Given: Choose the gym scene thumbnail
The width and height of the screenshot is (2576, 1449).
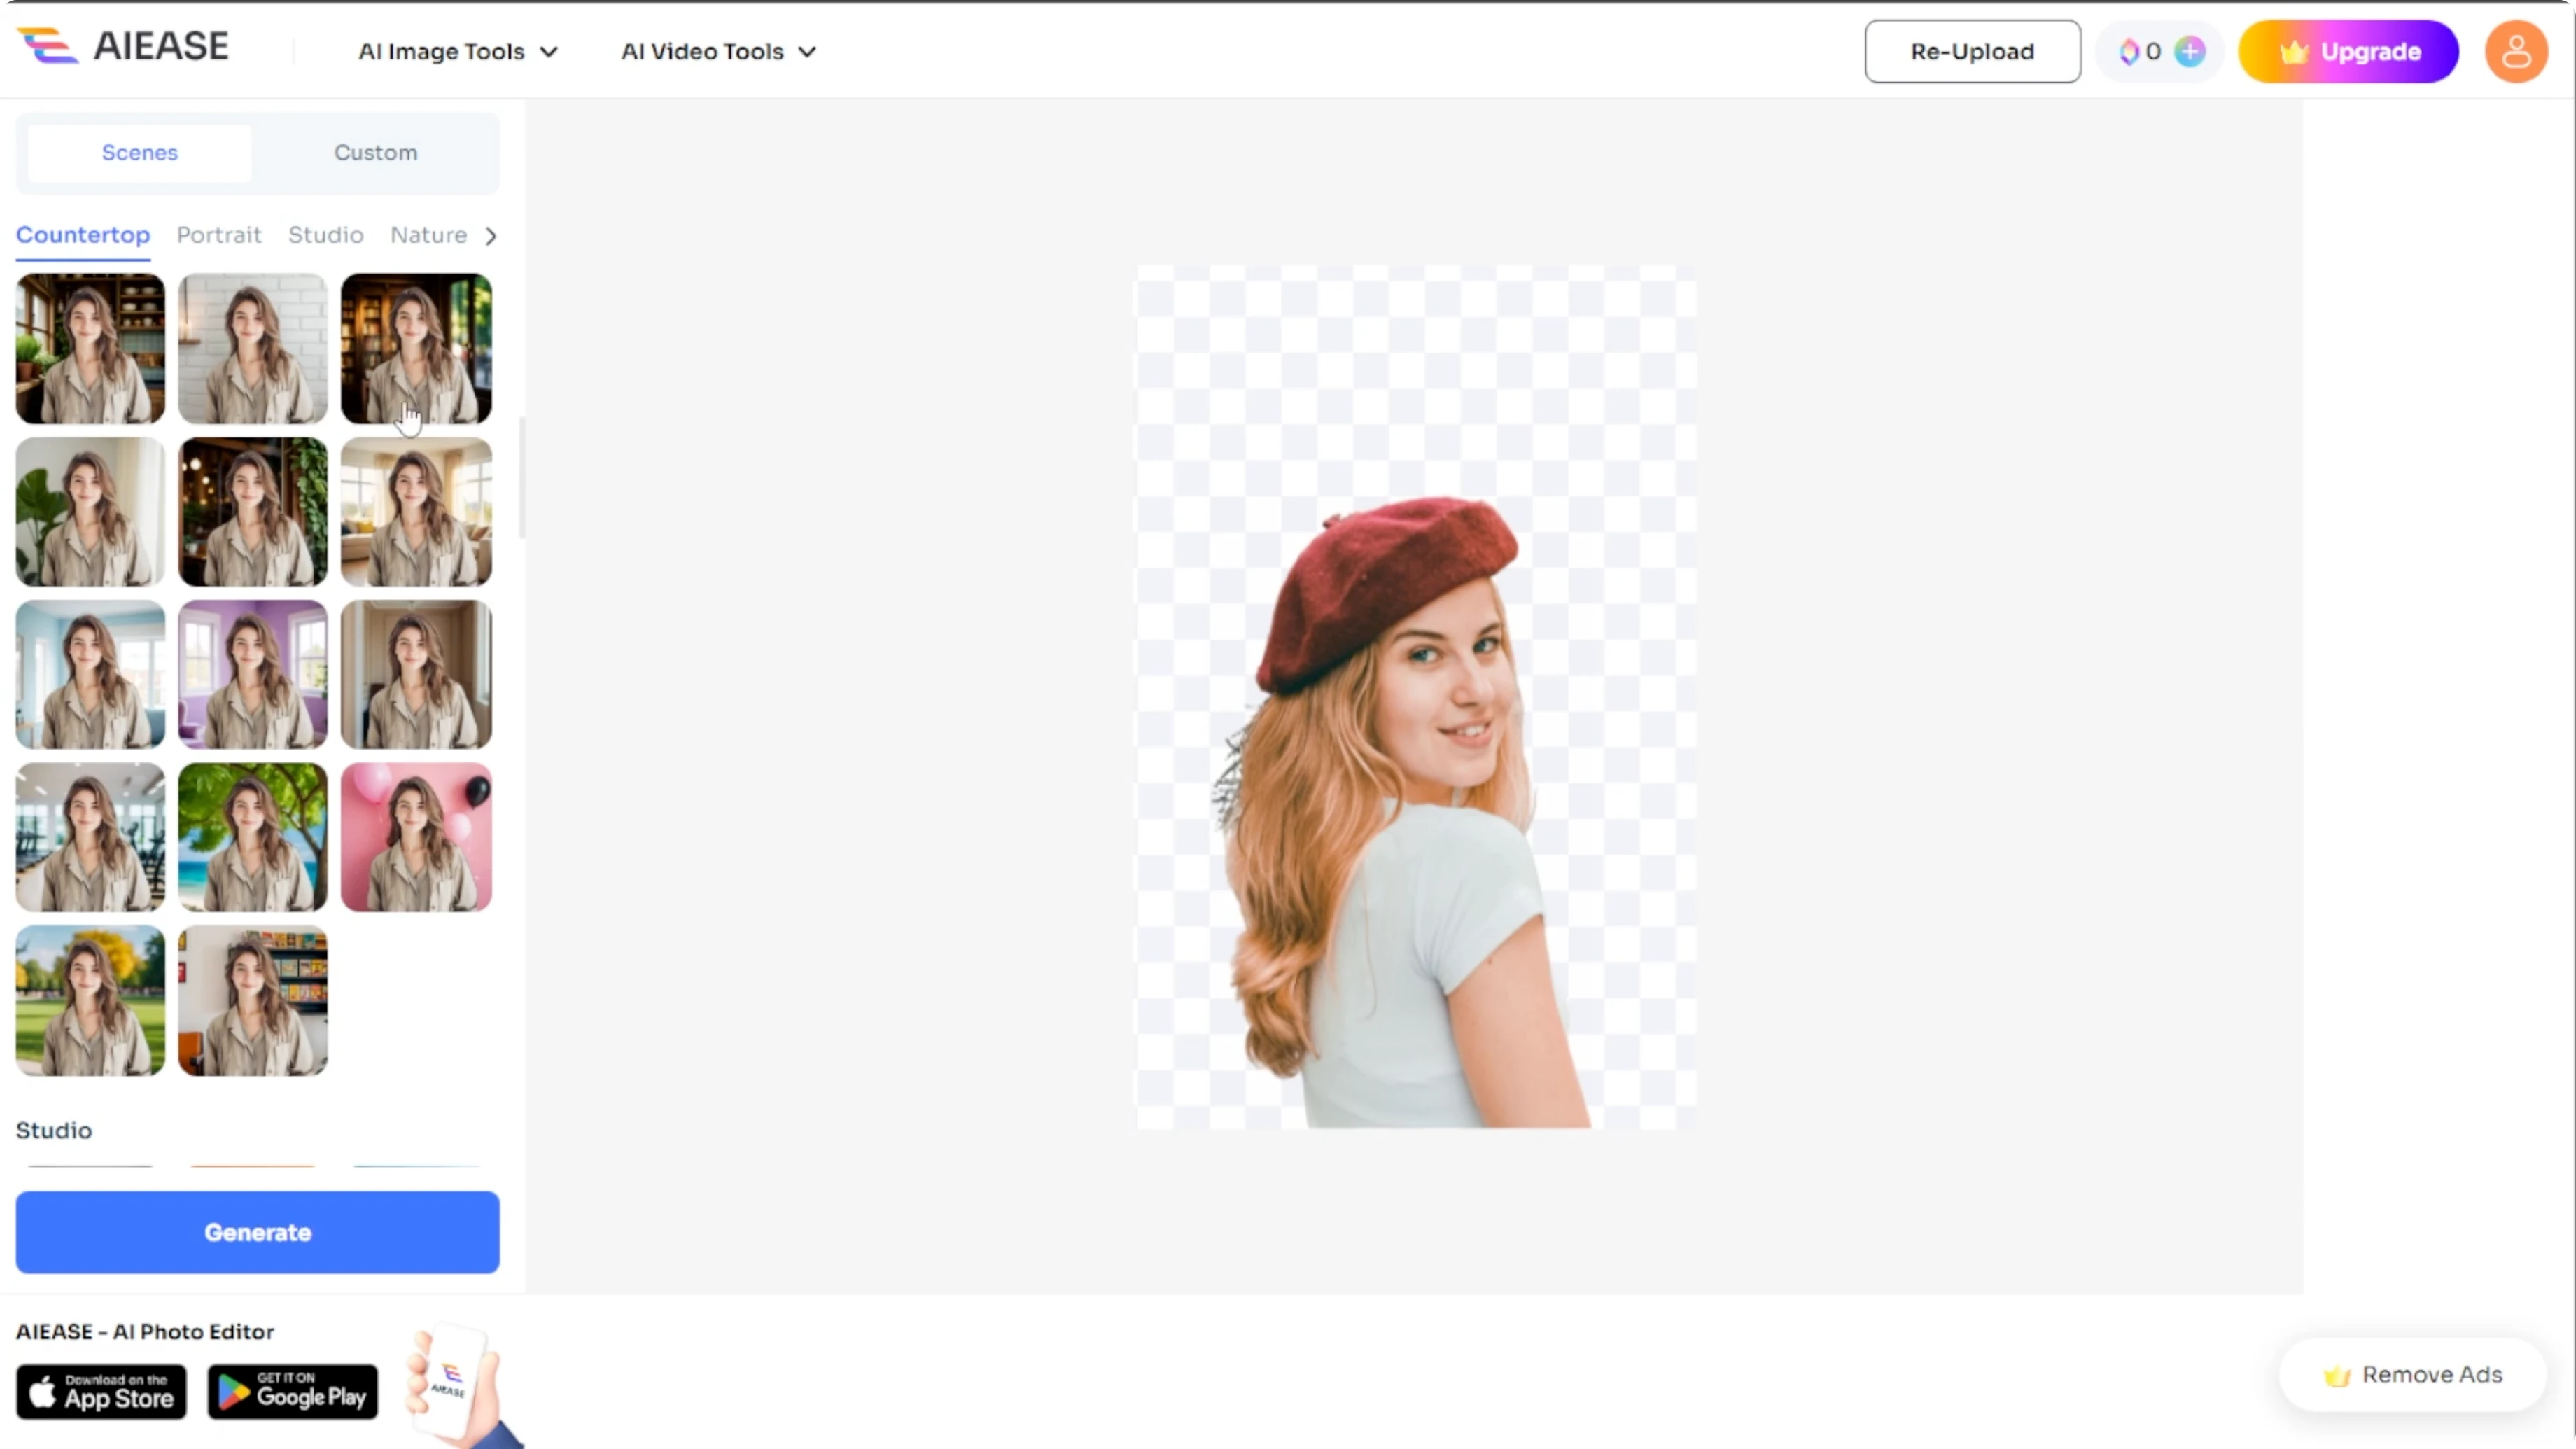Looking at the screenshot, I should [90, 837].
